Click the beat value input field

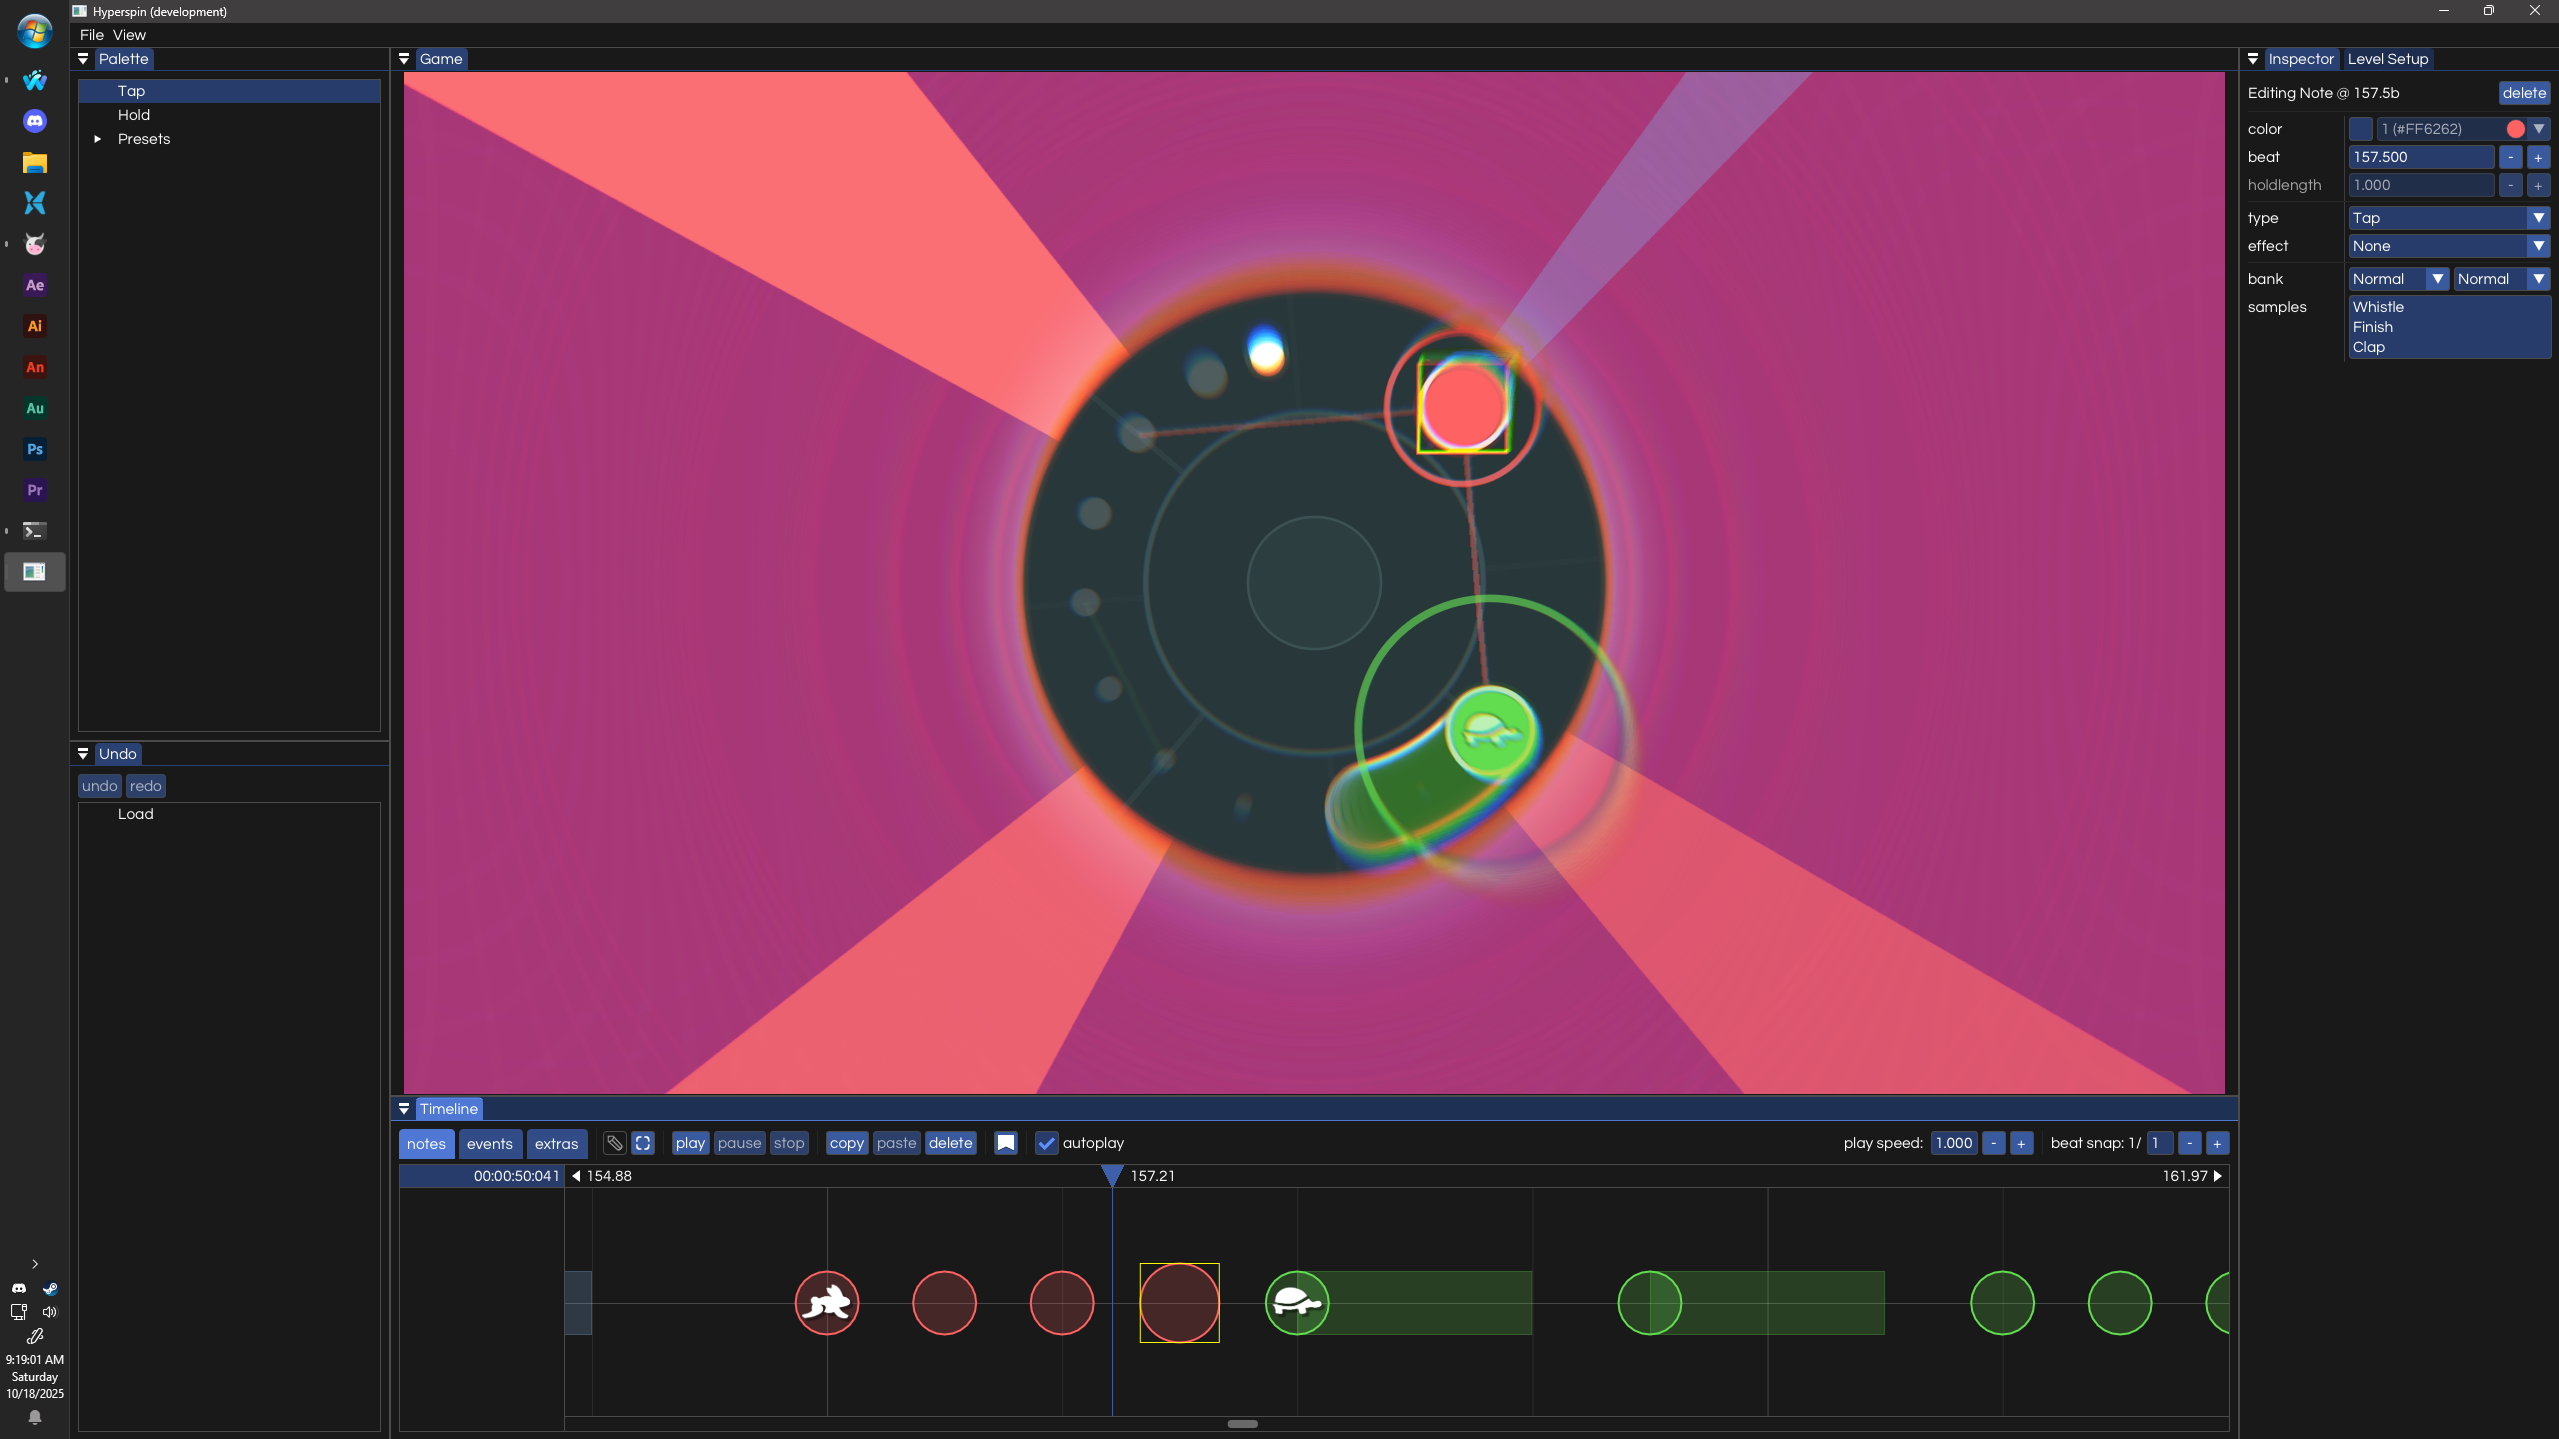2420,157
